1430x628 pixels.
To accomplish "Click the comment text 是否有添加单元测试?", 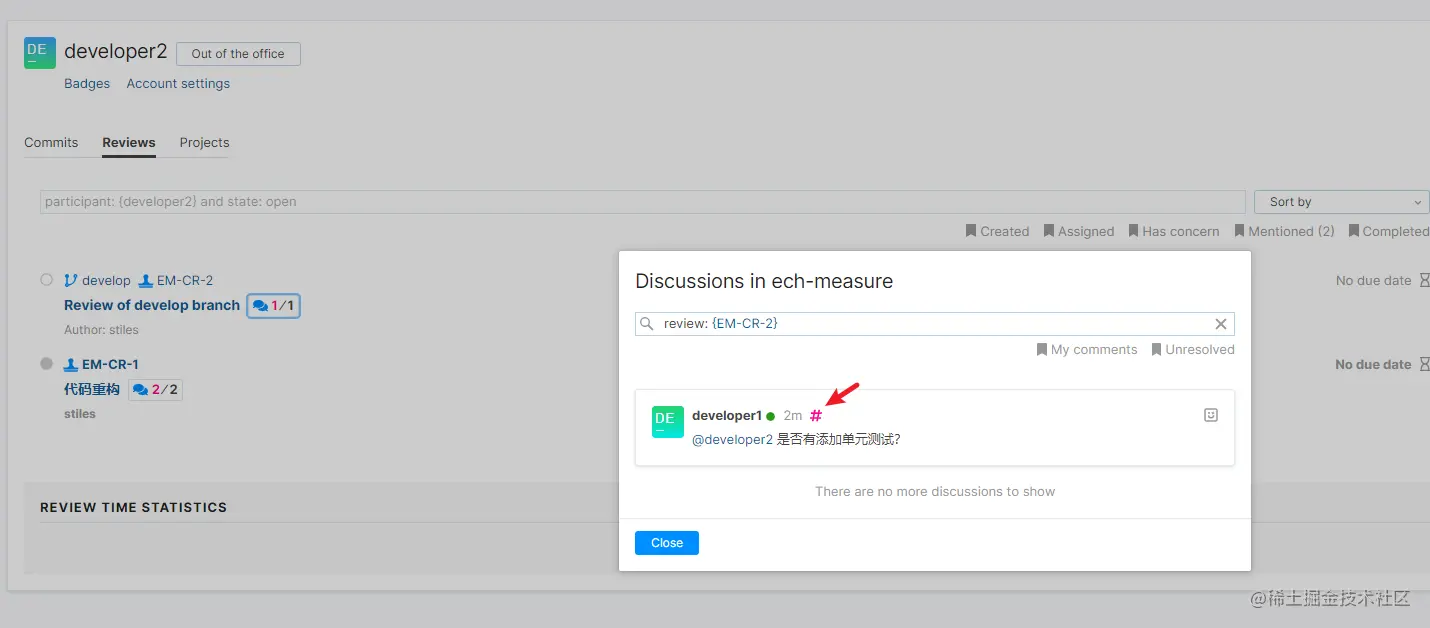I will (x=839, y=439).
